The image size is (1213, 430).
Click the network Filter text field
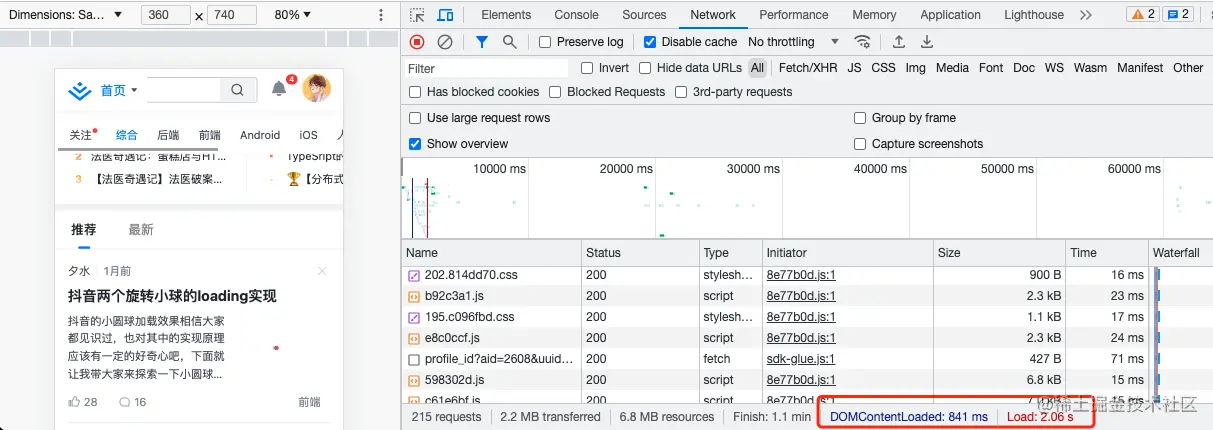click(x=486, y=68)
